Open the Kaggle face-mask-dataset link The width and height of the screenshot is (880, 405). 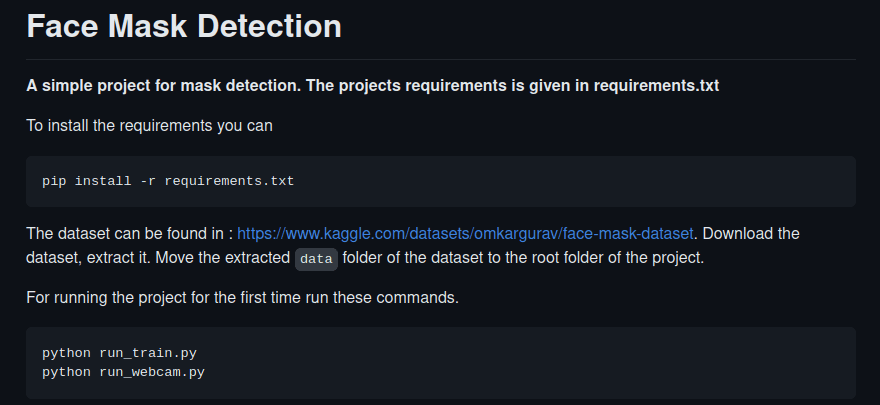click(x=465, y=233)
